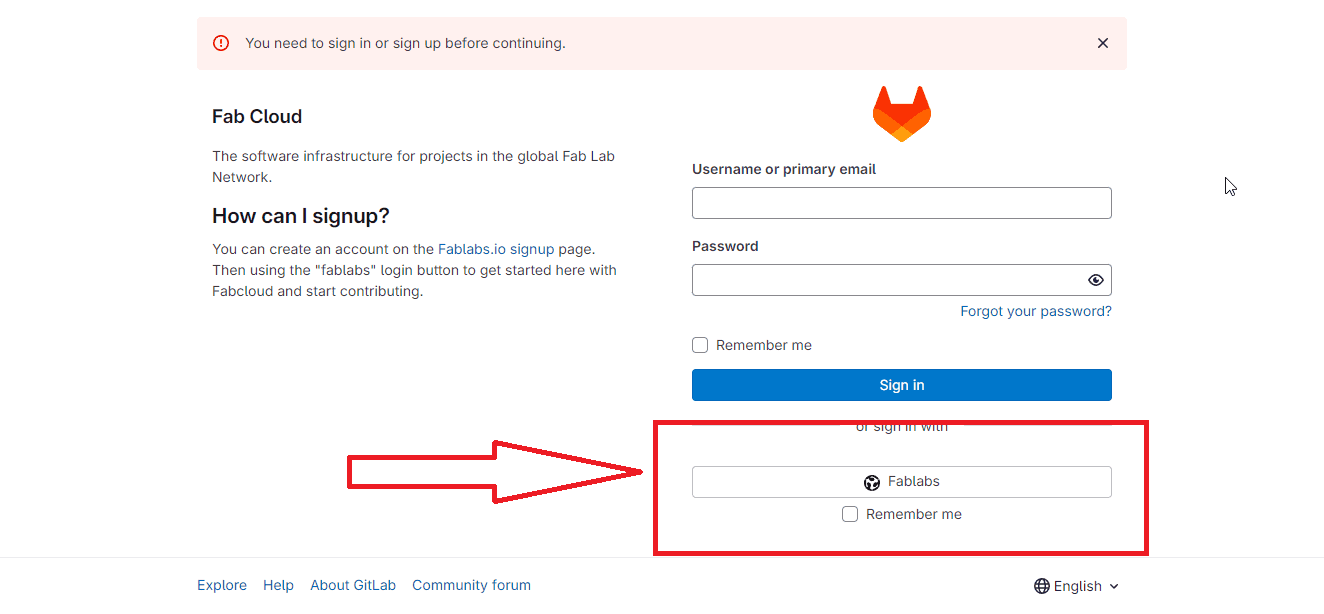Click the GitLab fox logo

[x=901, y=113]
